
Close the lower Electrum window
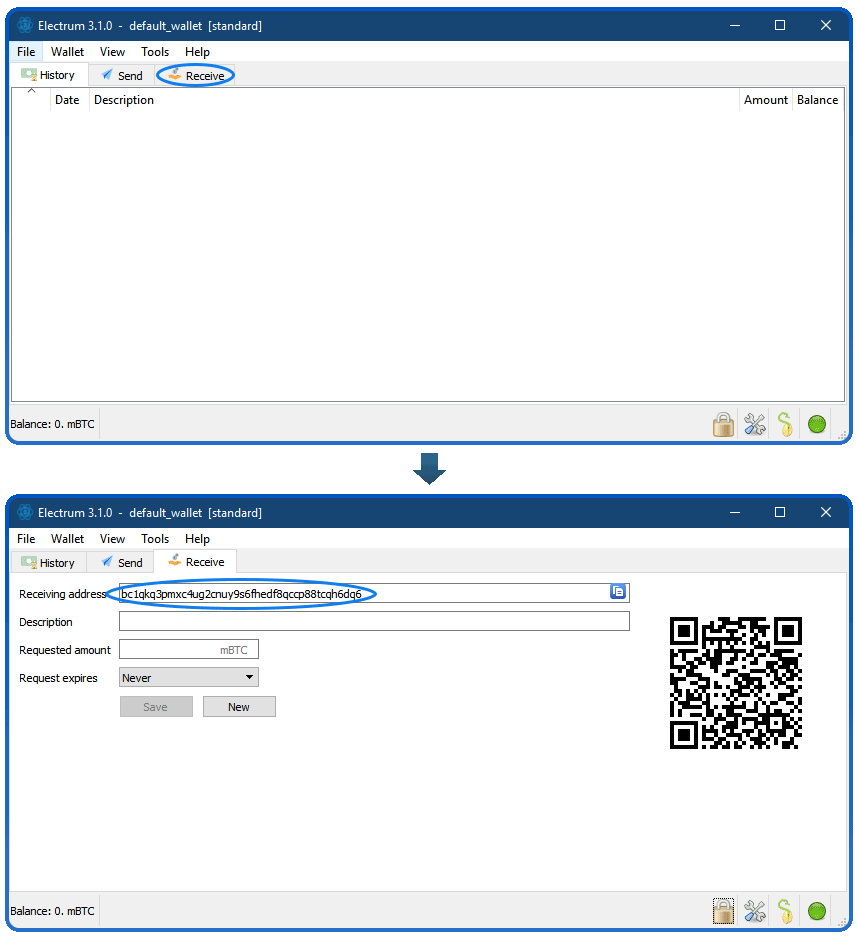point(826,512)
